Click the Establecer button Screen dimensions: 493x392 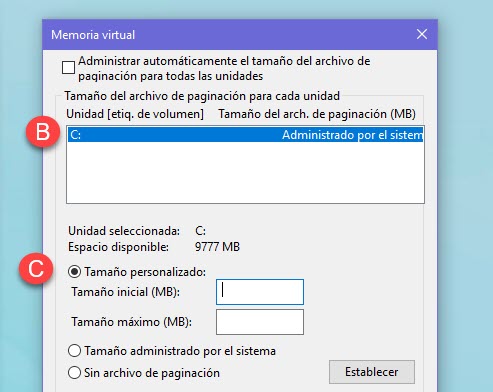coord(372,372)
